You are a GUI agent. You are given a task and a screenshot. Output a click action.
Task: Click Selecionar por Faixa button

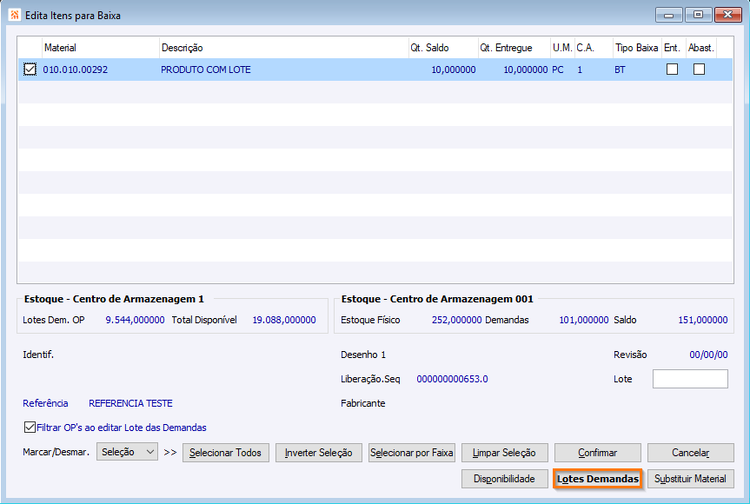pos(411,452)
